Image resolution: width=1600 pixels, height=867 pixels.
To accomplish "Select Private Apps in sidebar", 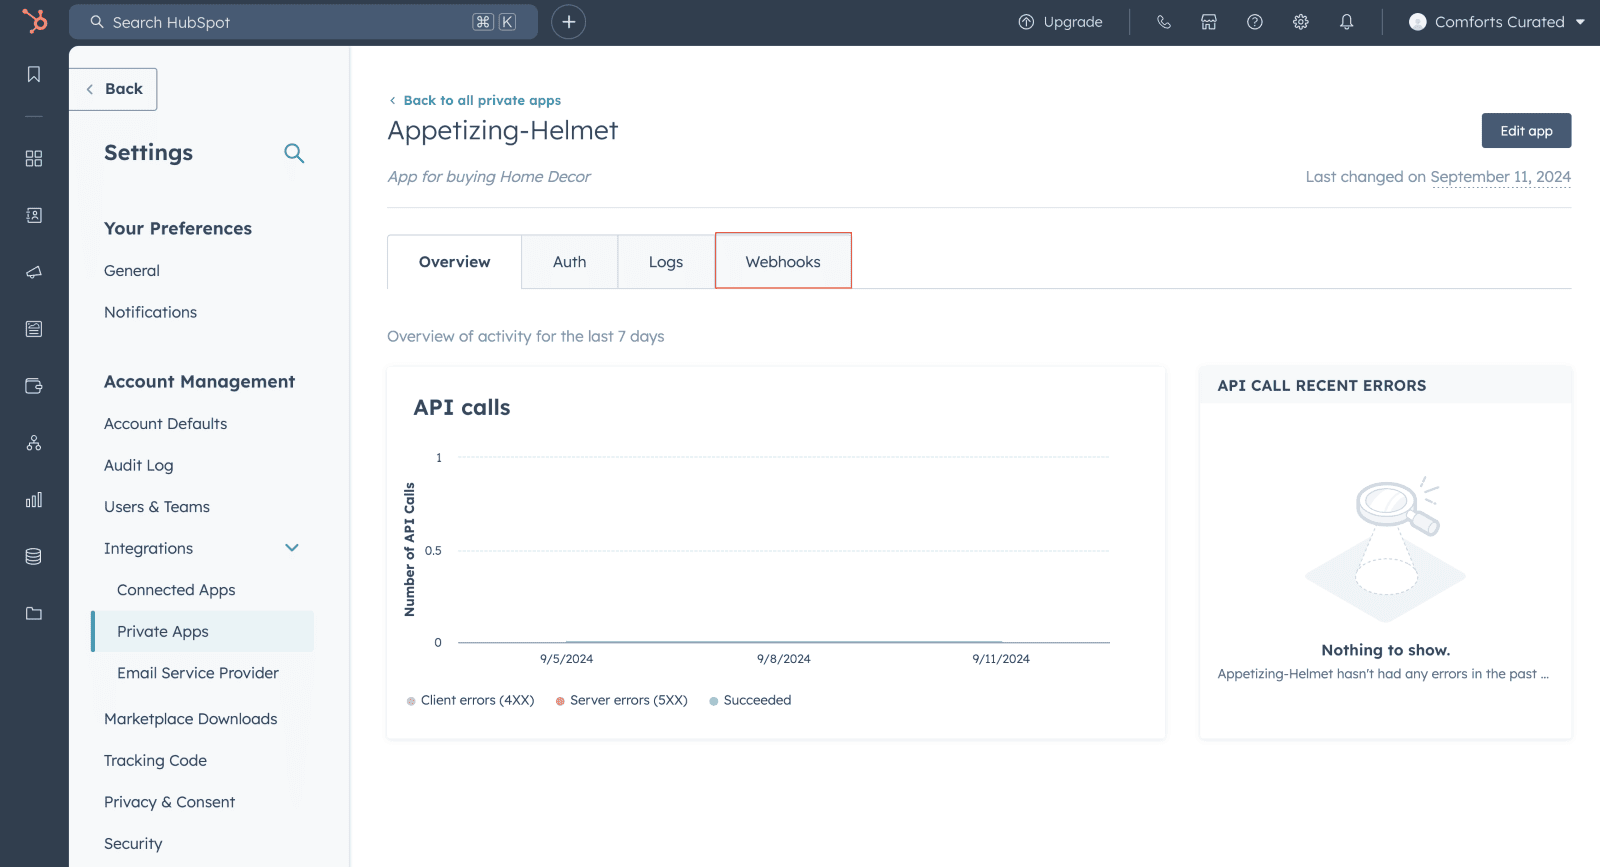I will click(x=203, y=632).
